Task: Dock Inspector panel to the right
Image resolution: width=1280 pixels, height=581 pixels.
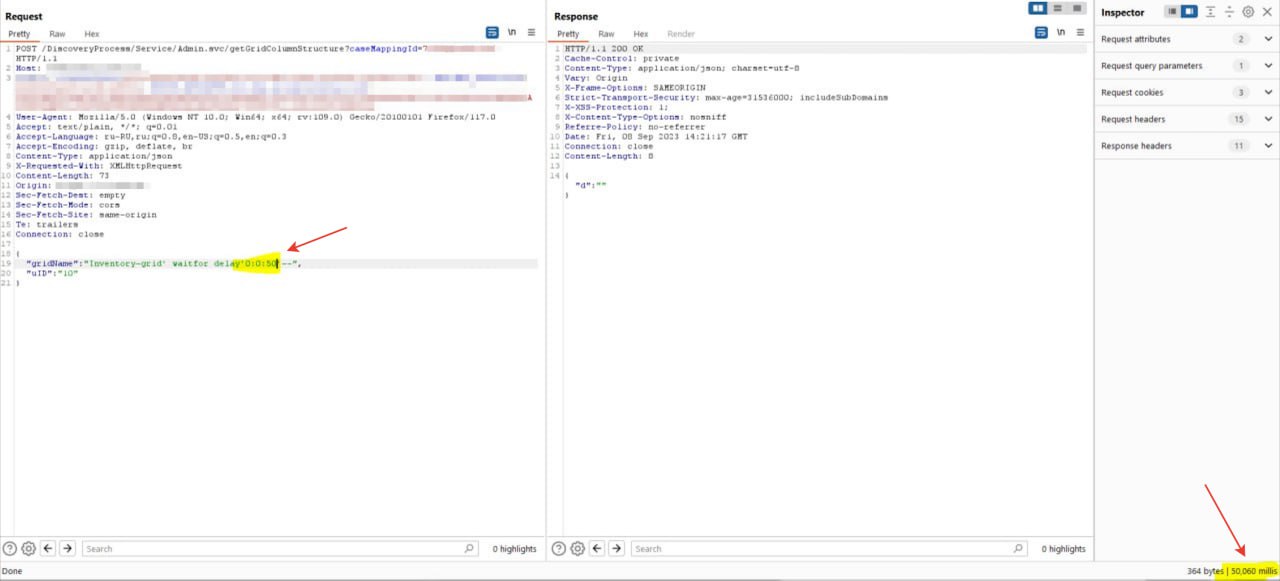Action: pos(1189,12)
